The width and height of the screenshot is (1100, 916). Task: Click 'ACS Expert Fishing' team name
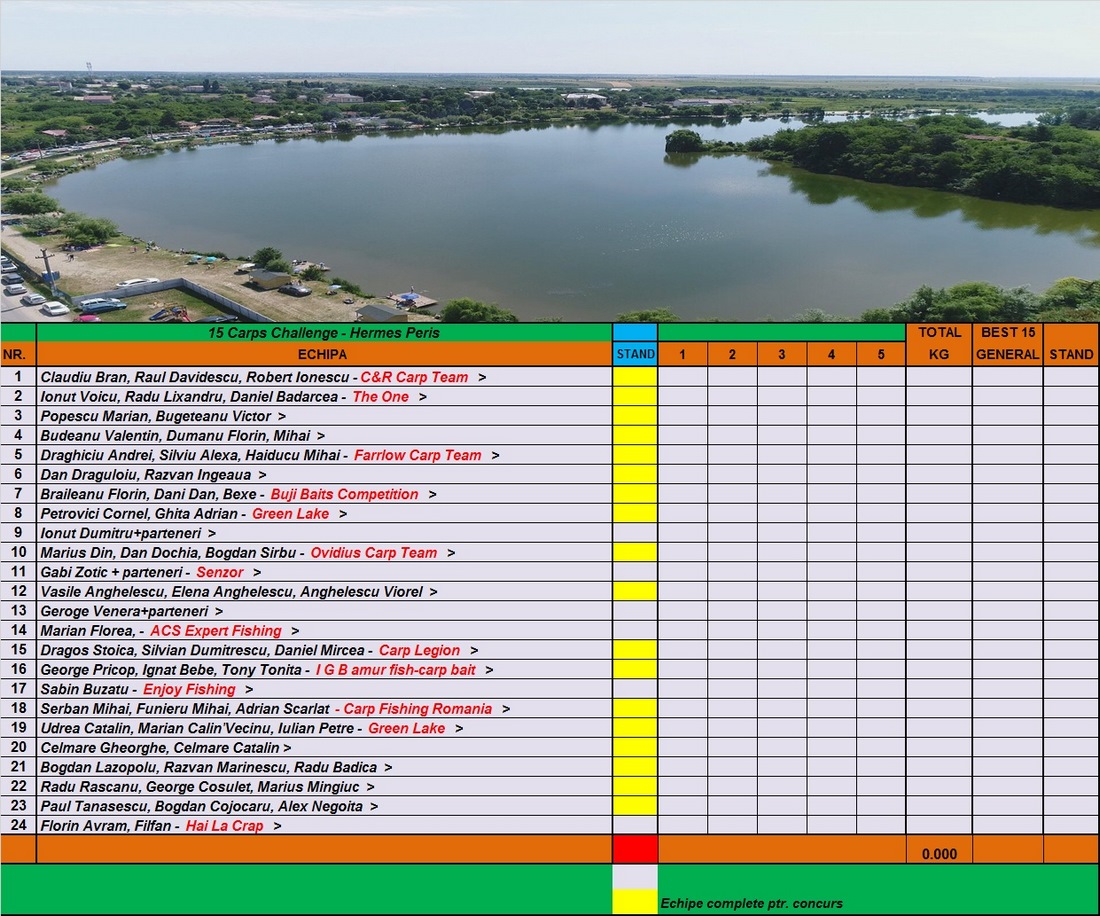coord(216,631)
